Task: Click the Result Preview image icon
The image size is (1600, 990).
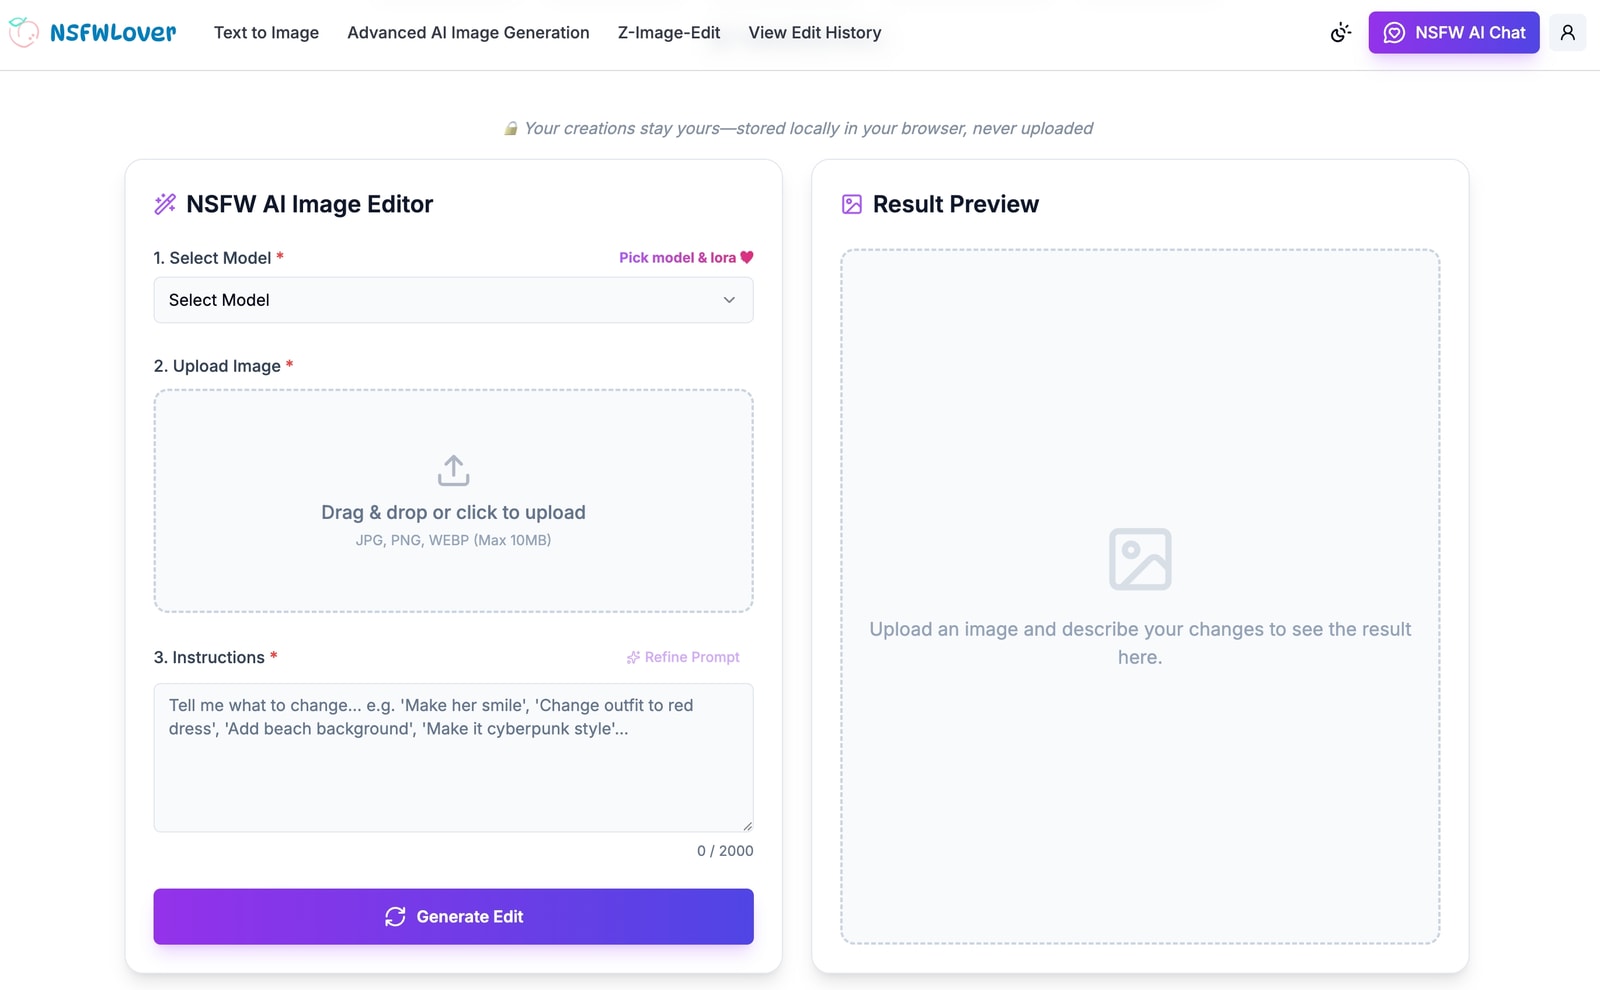Action: (x=852, y=204)
